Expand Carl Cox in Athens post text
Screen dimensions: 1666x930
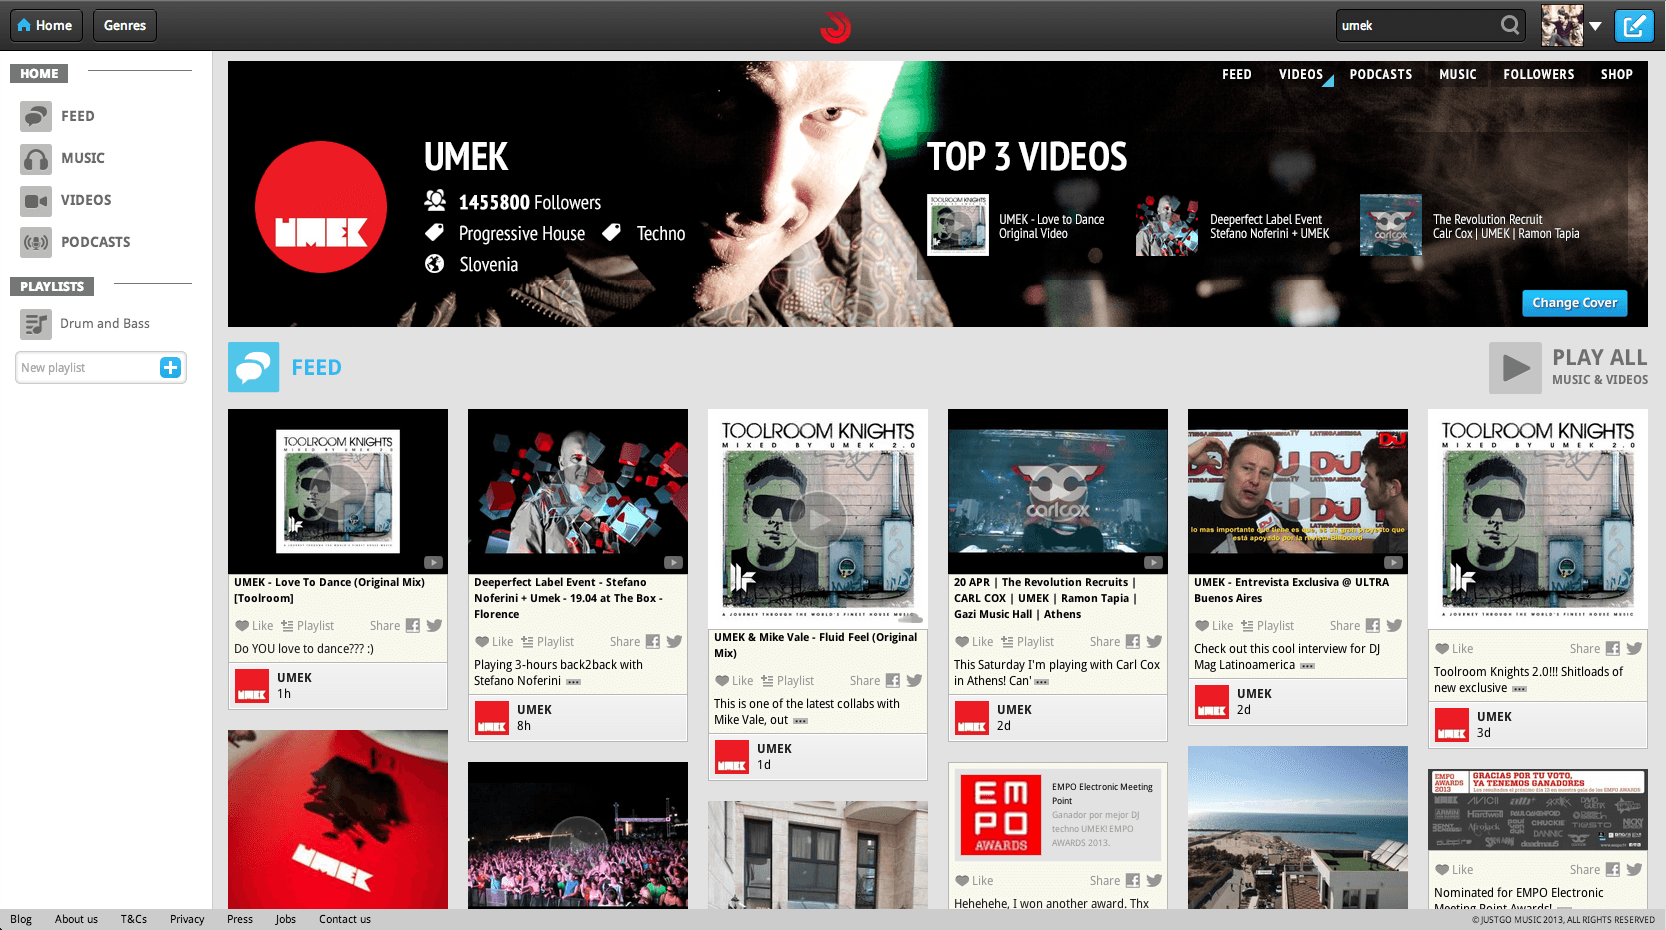click(1041, 682)
